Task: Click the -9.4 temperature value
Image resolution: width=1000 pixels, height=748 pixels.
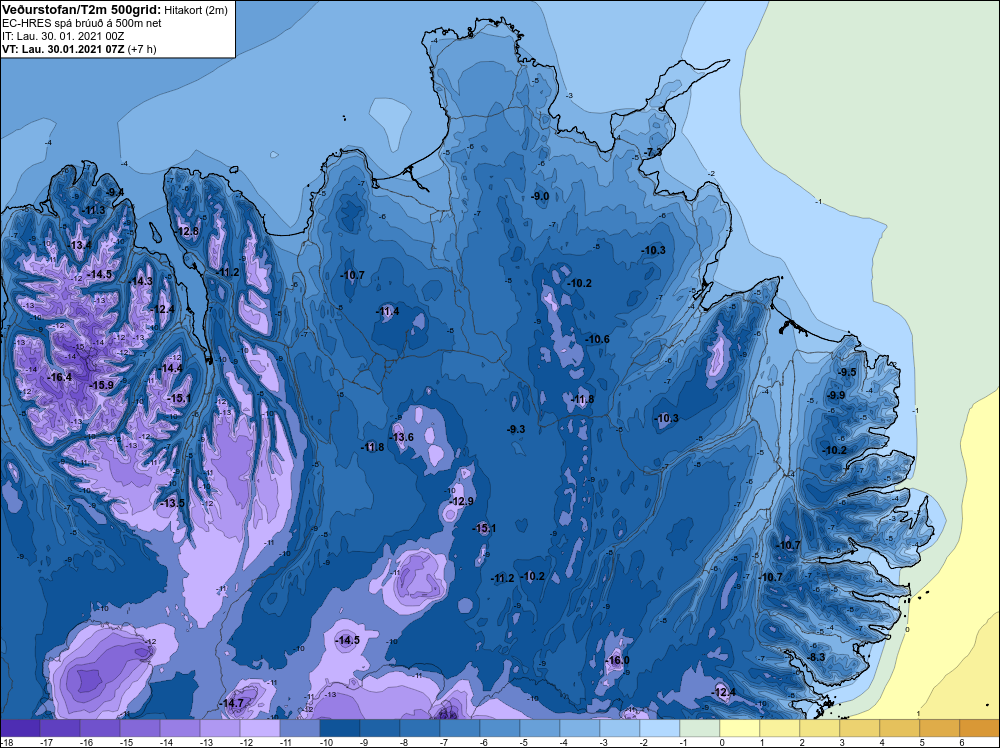Action: pyautogui.click(x=115, y=192)
